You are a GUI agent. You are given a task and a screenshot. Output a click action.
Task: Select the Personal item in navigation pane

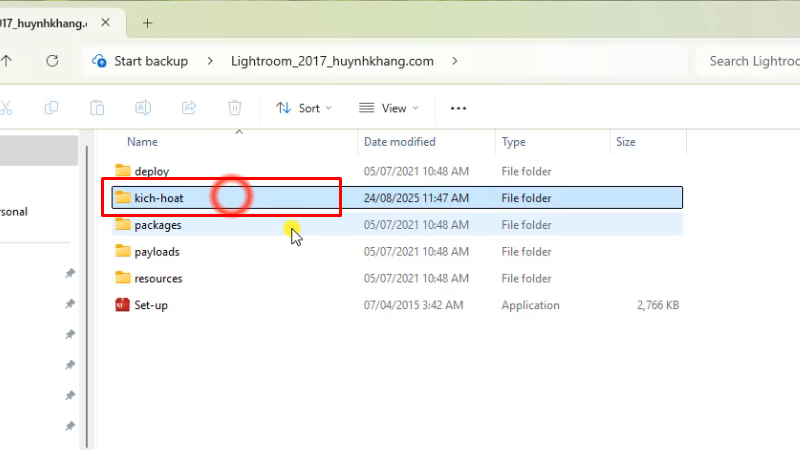point(14,212)
